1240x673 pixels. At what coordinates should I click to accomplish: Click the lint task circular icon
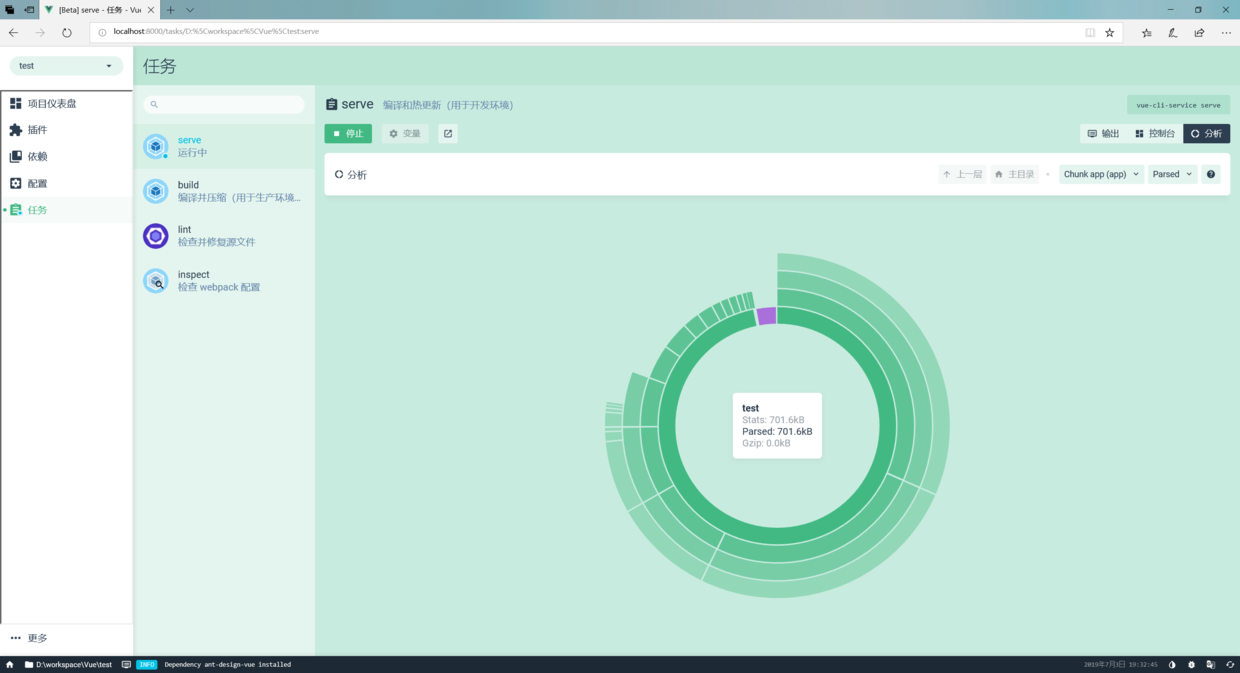coord(156,236)
